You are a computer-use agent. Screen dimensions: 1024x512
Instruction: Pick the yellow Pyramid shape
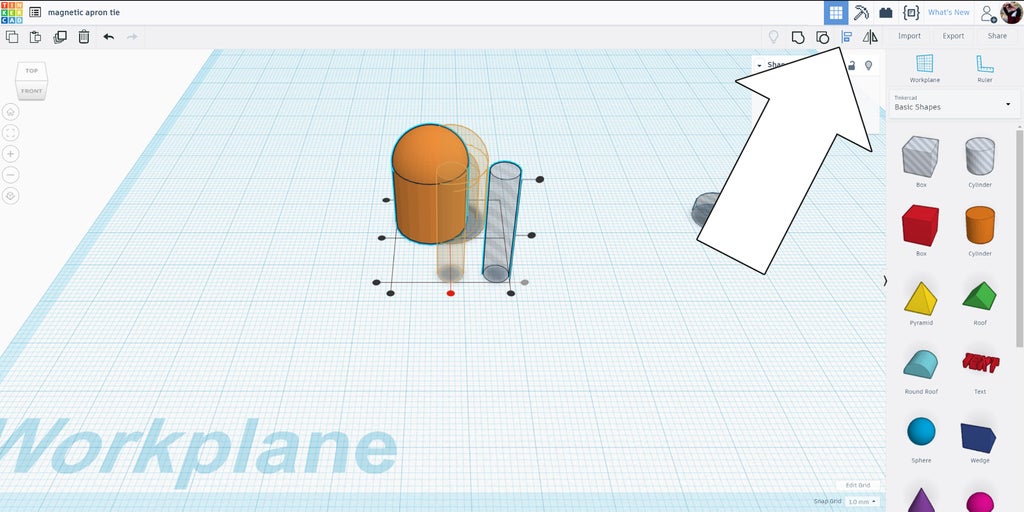coord(921,298)
